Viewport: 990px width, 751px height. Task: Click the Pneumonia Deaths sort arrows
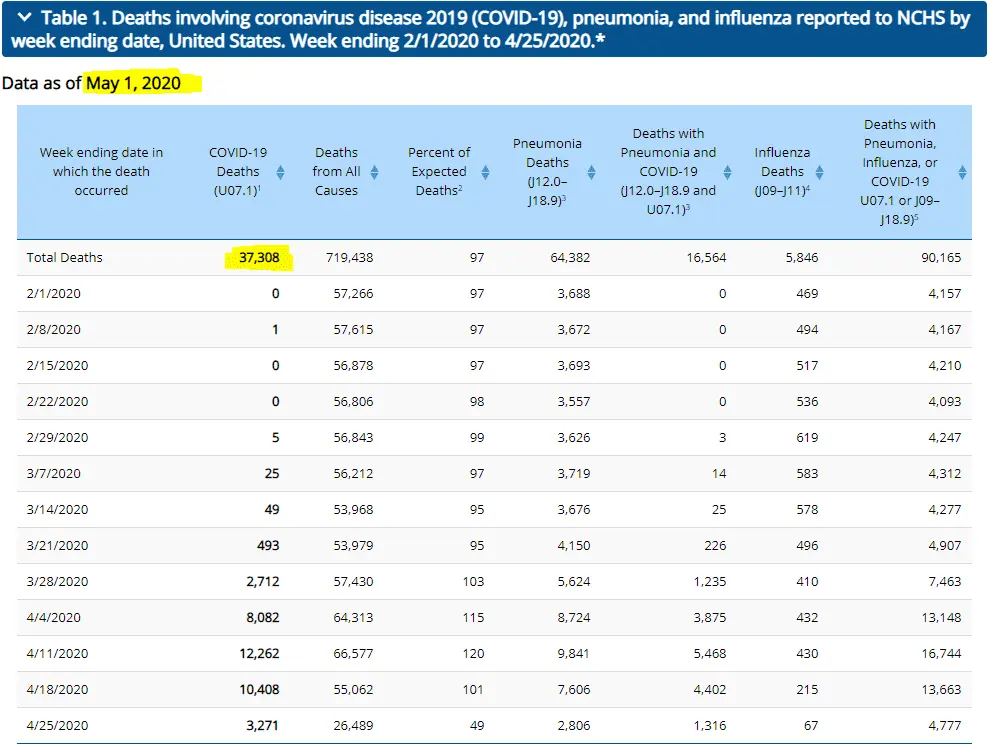click(x=591, y=171)
